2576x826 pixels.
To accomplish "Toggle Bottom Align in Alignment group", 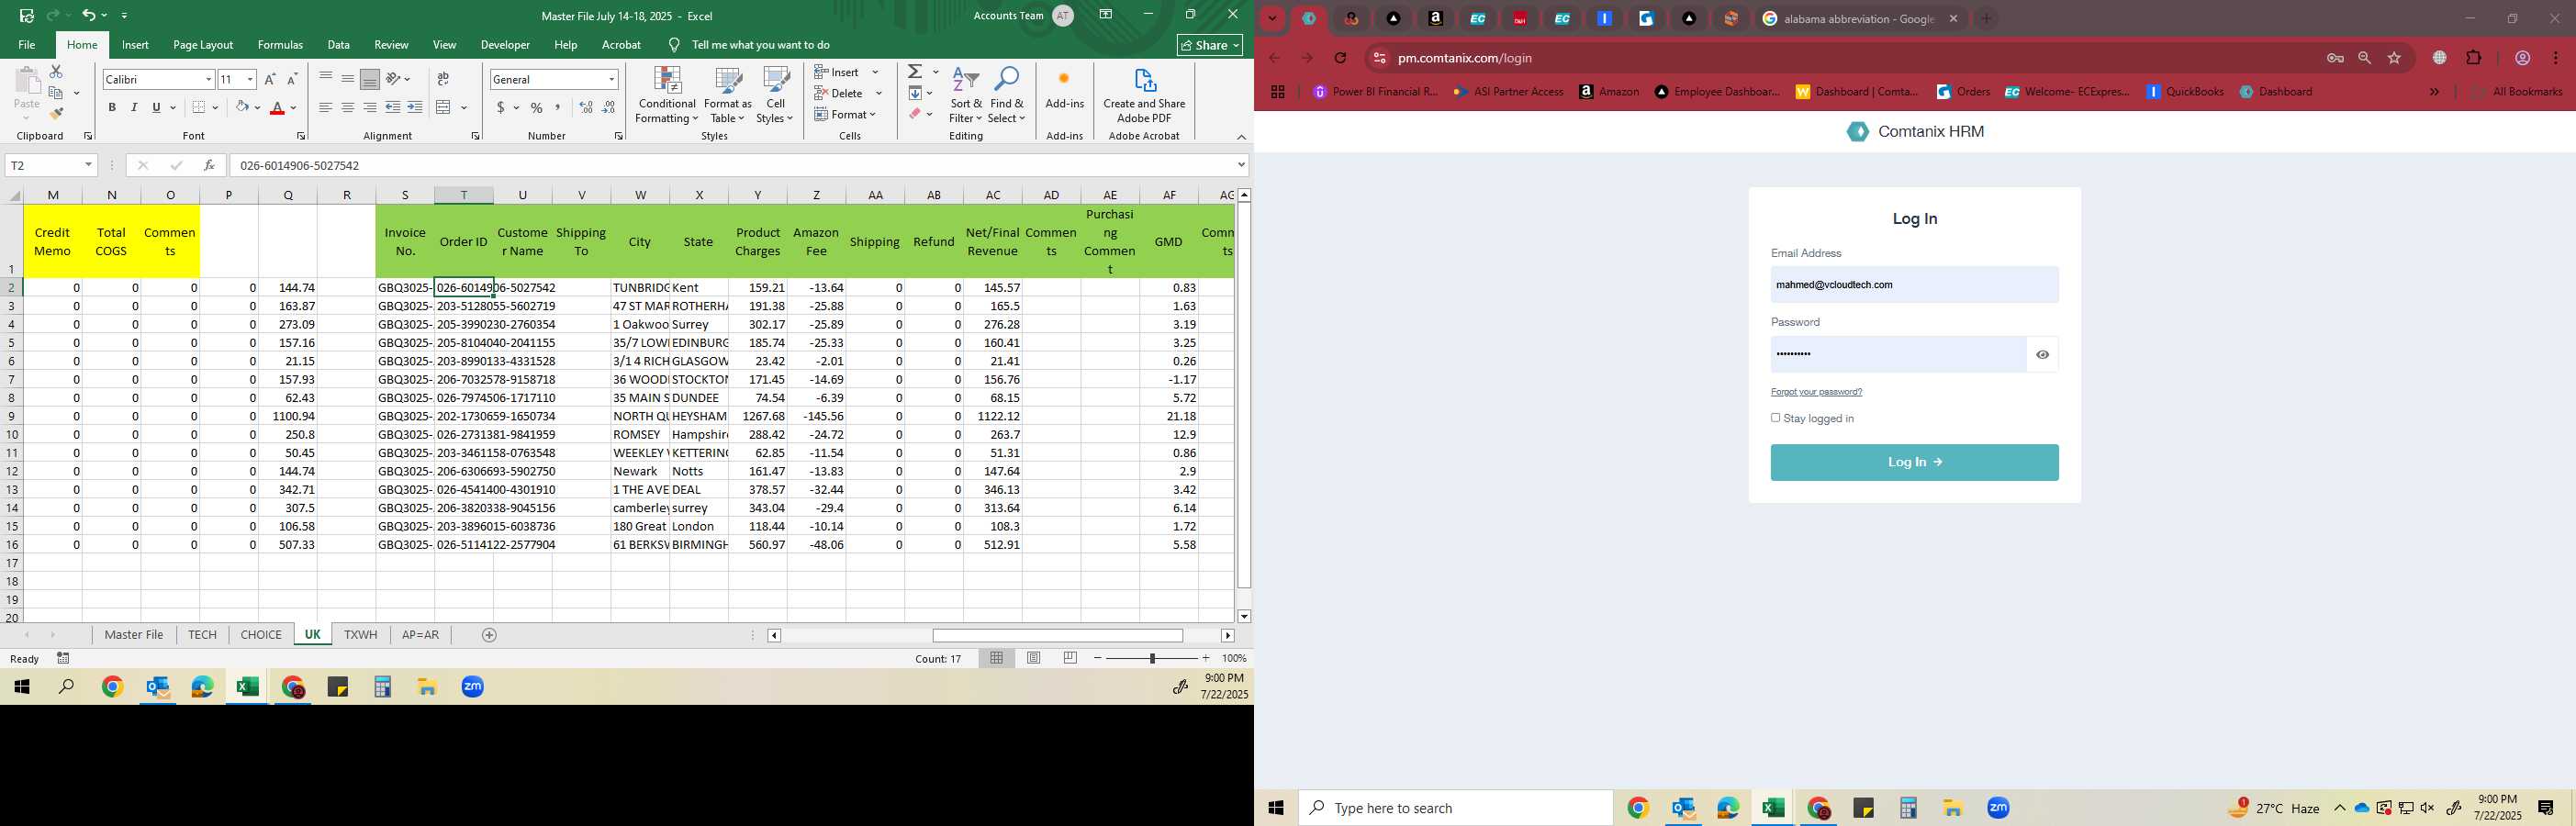I will tap(370, 79).
